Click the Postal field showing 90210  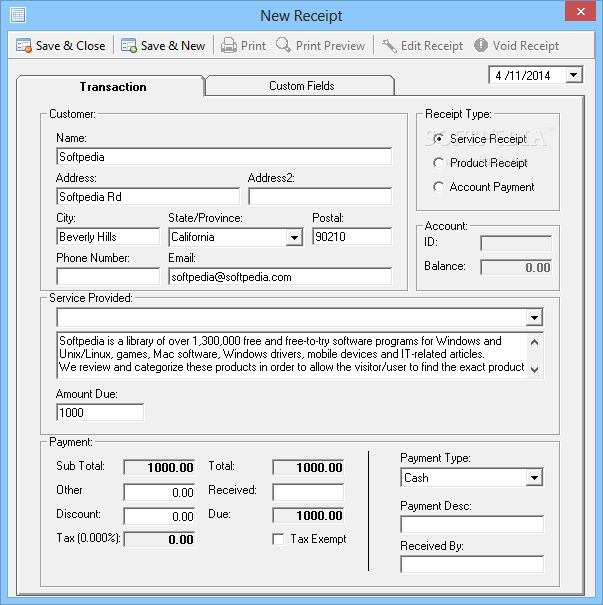click(352, 237)
